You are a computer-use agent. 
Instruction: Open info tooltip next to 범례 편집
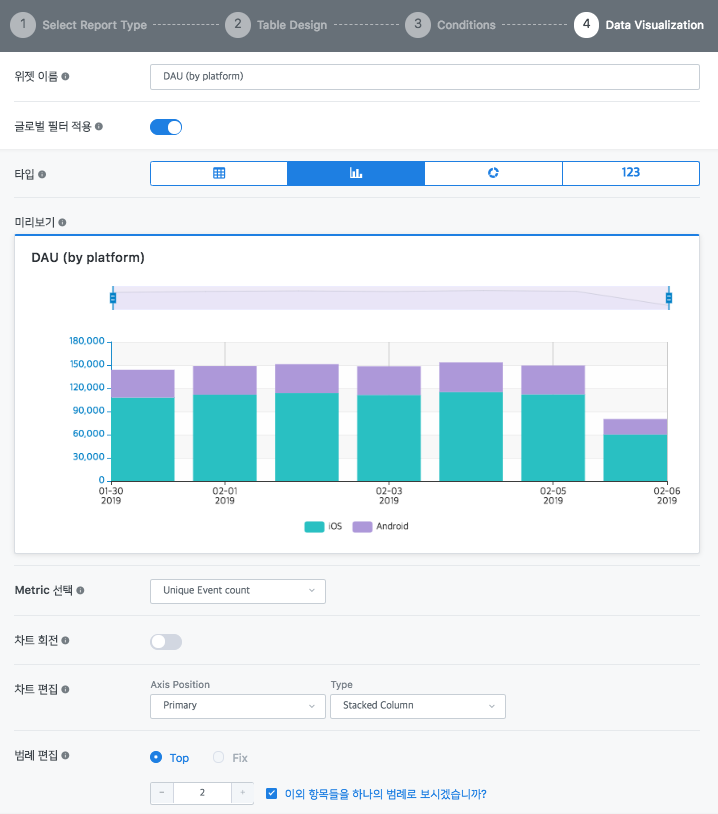coord(65,755)
